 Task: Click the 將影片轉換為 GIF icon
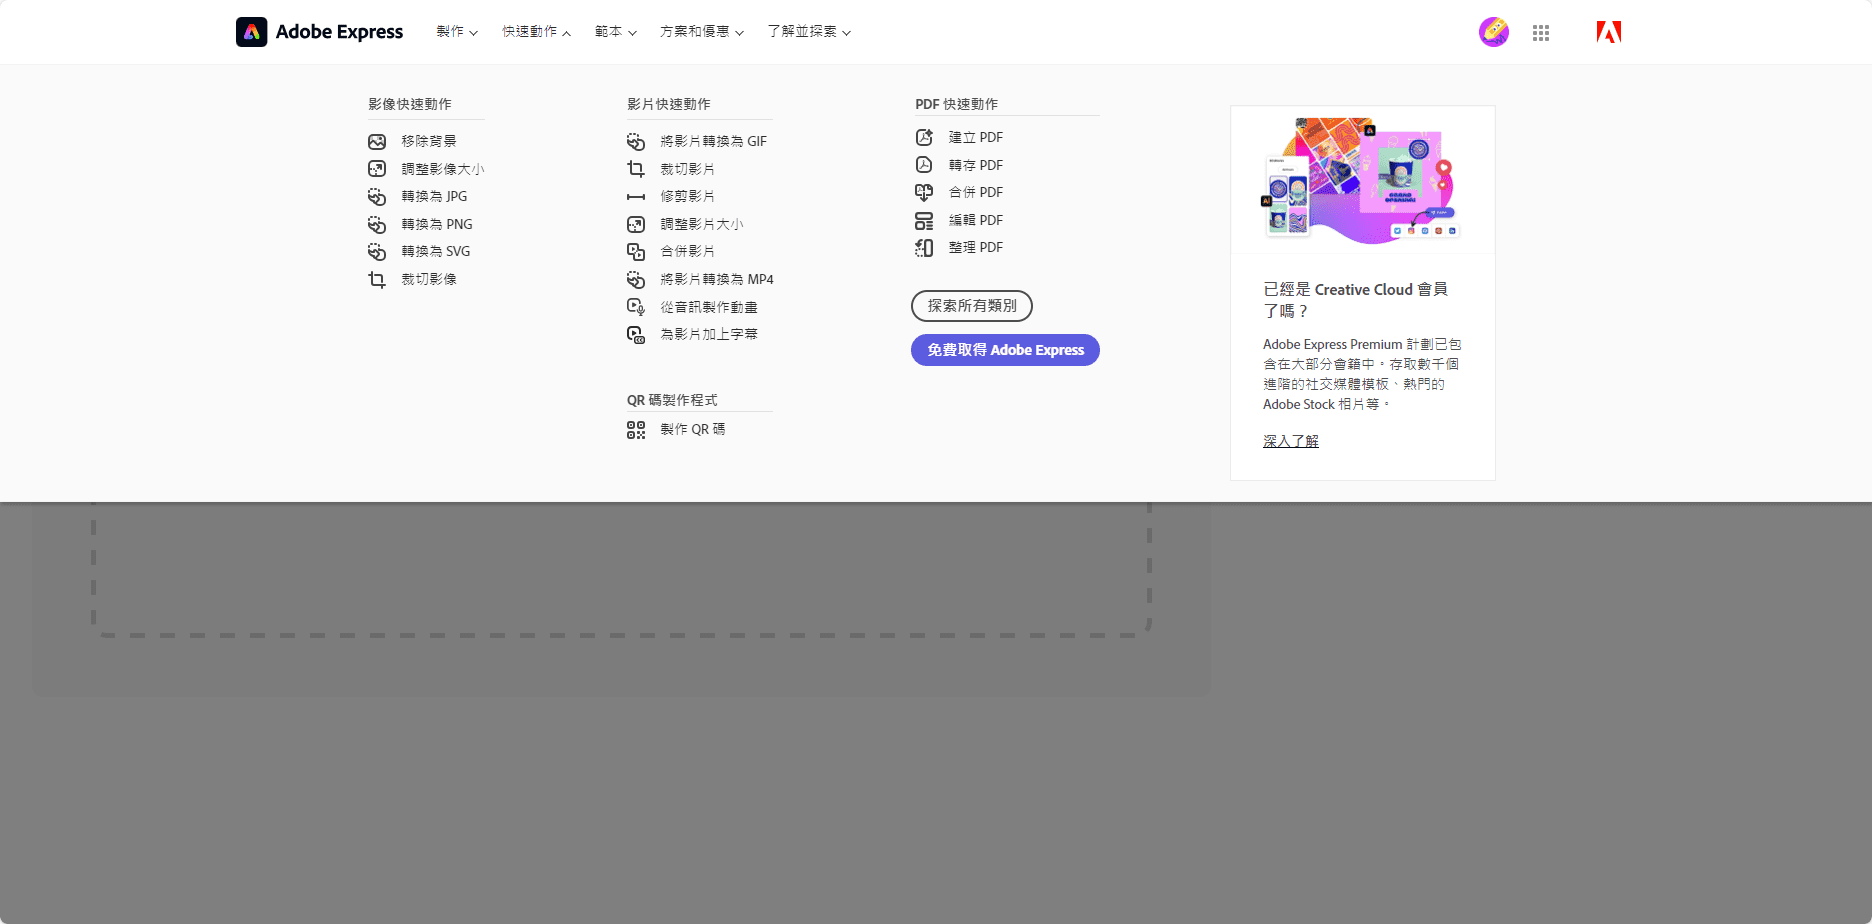point(636,142)
